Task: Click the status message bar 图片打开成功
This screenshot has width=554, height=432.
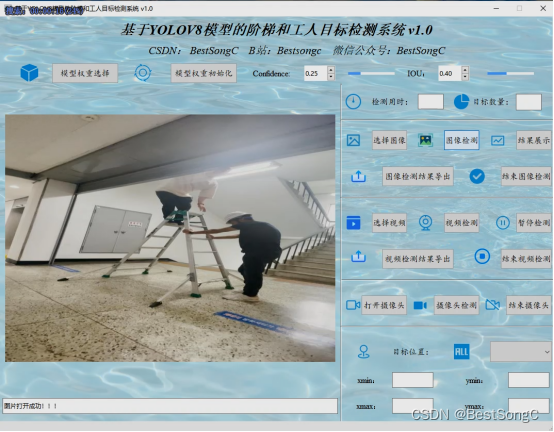Action: 170,406
